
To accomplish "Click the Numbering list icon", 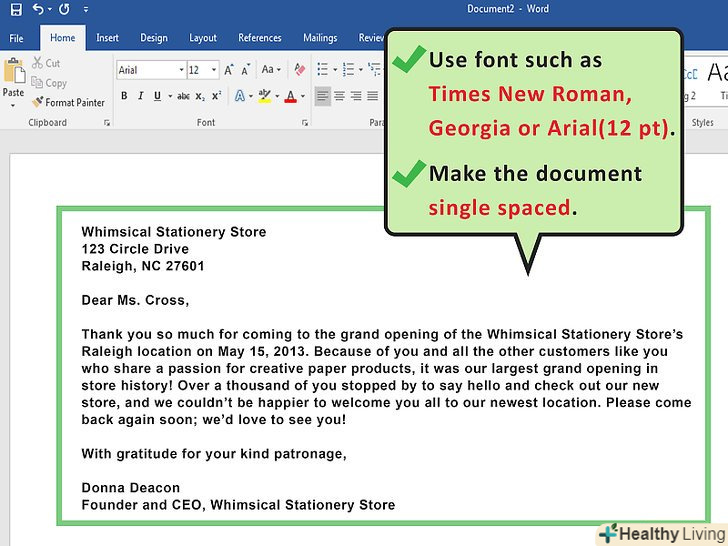I will 348,70.
